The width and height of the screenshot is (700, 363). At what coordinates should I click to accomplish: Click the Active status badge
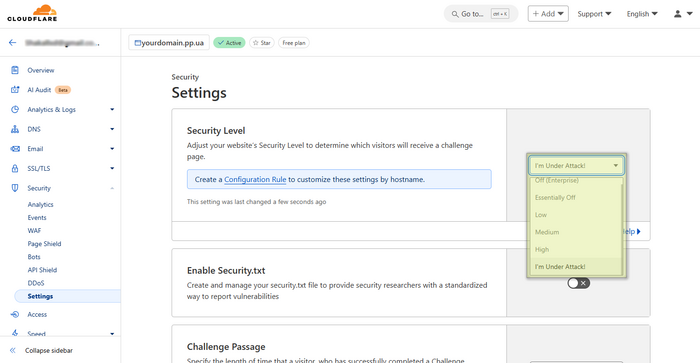pos(229,43)
